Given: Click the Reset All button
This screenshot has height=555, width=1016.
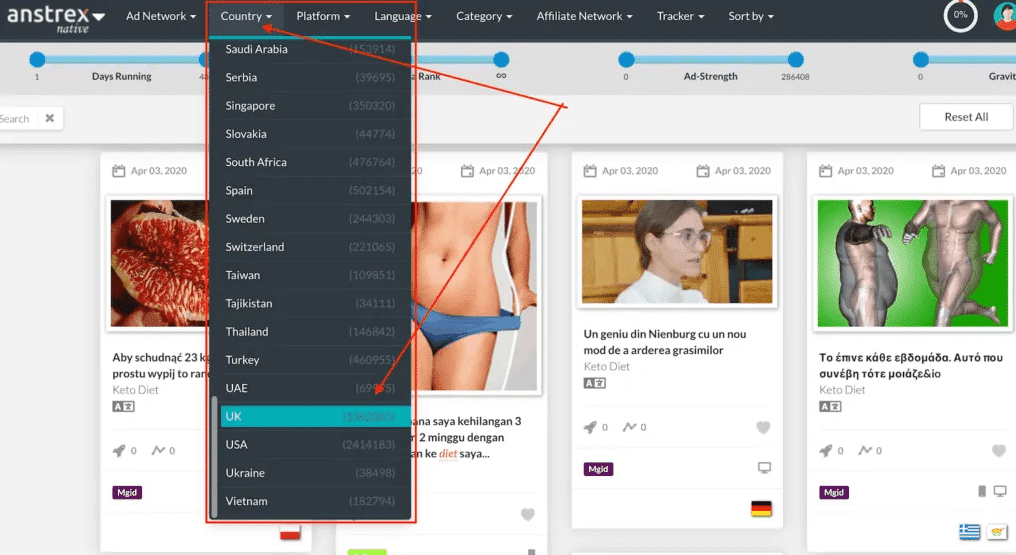Looking at the screenshot, I should [x=966, y=117].
